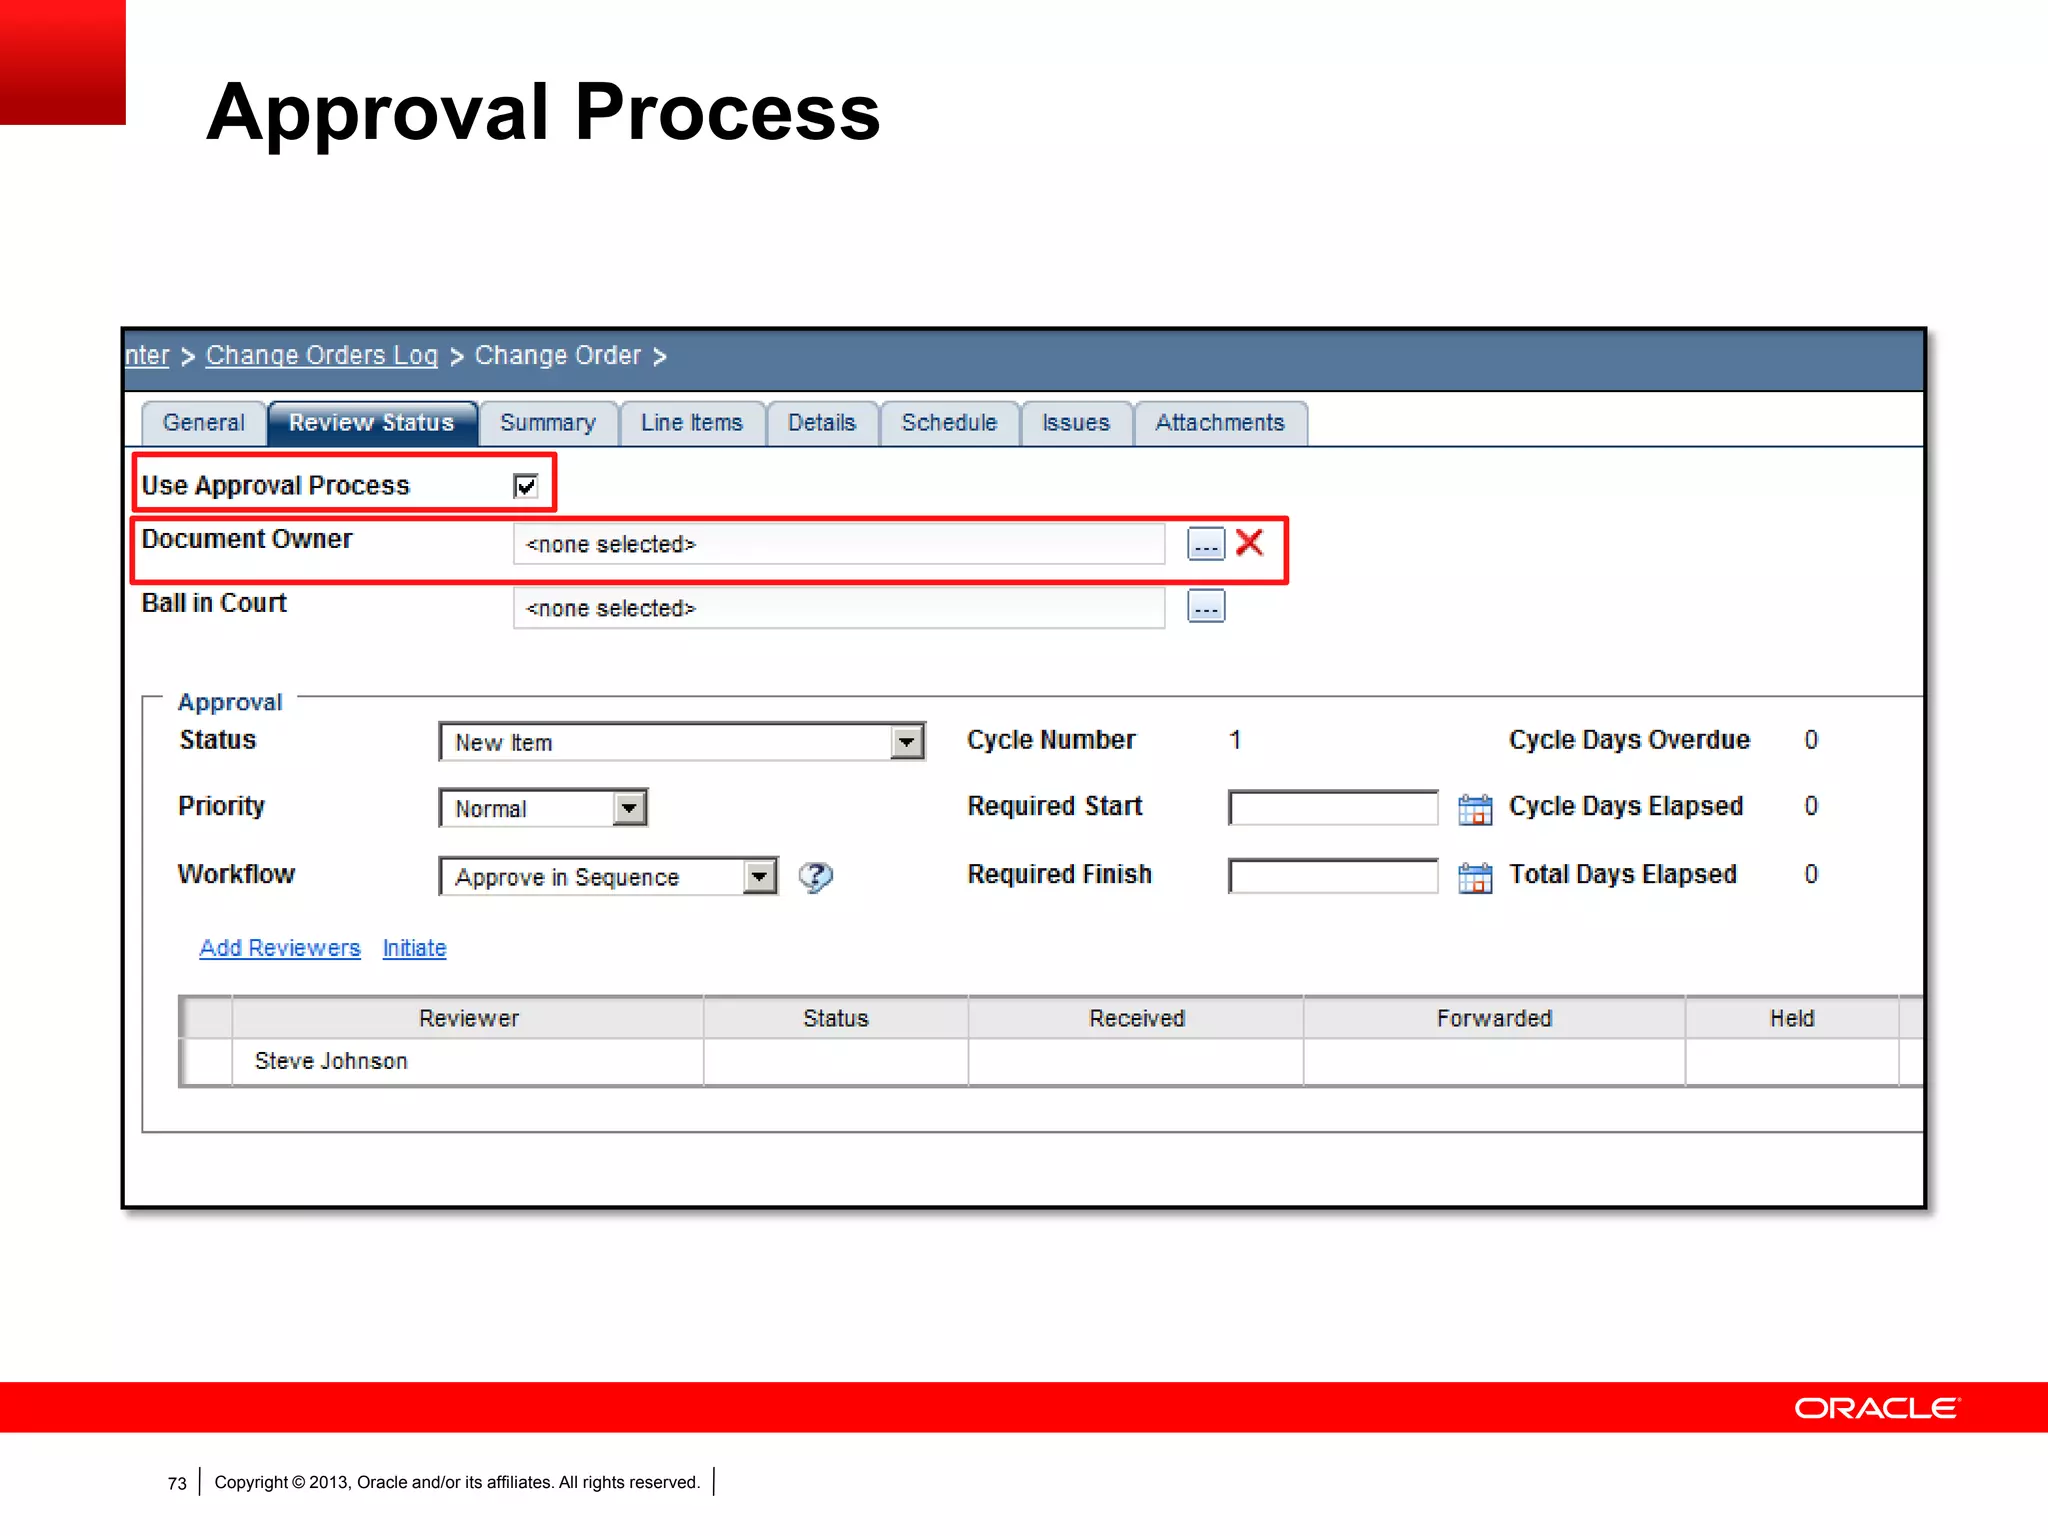Click the Held column header
2048x1536 pixels.
1792,1018
